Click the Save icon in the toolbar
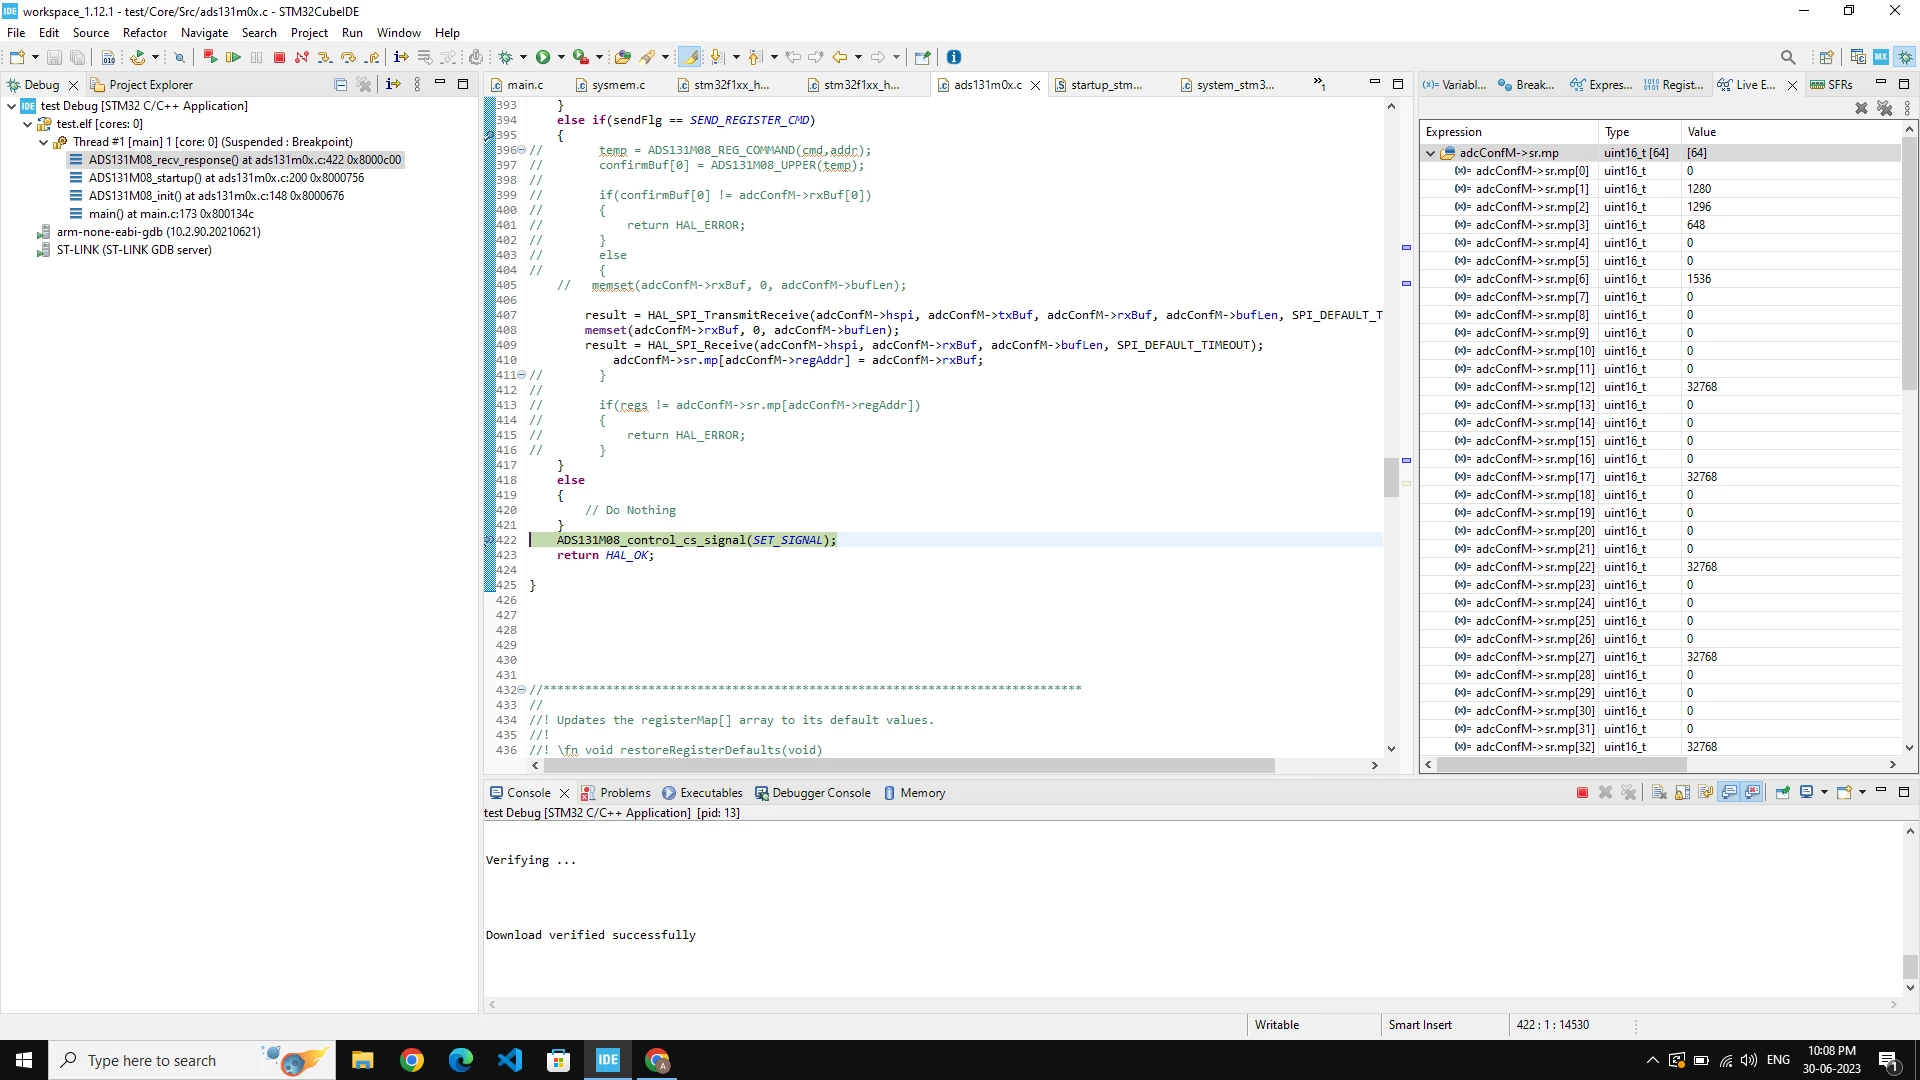 (54, 57)
